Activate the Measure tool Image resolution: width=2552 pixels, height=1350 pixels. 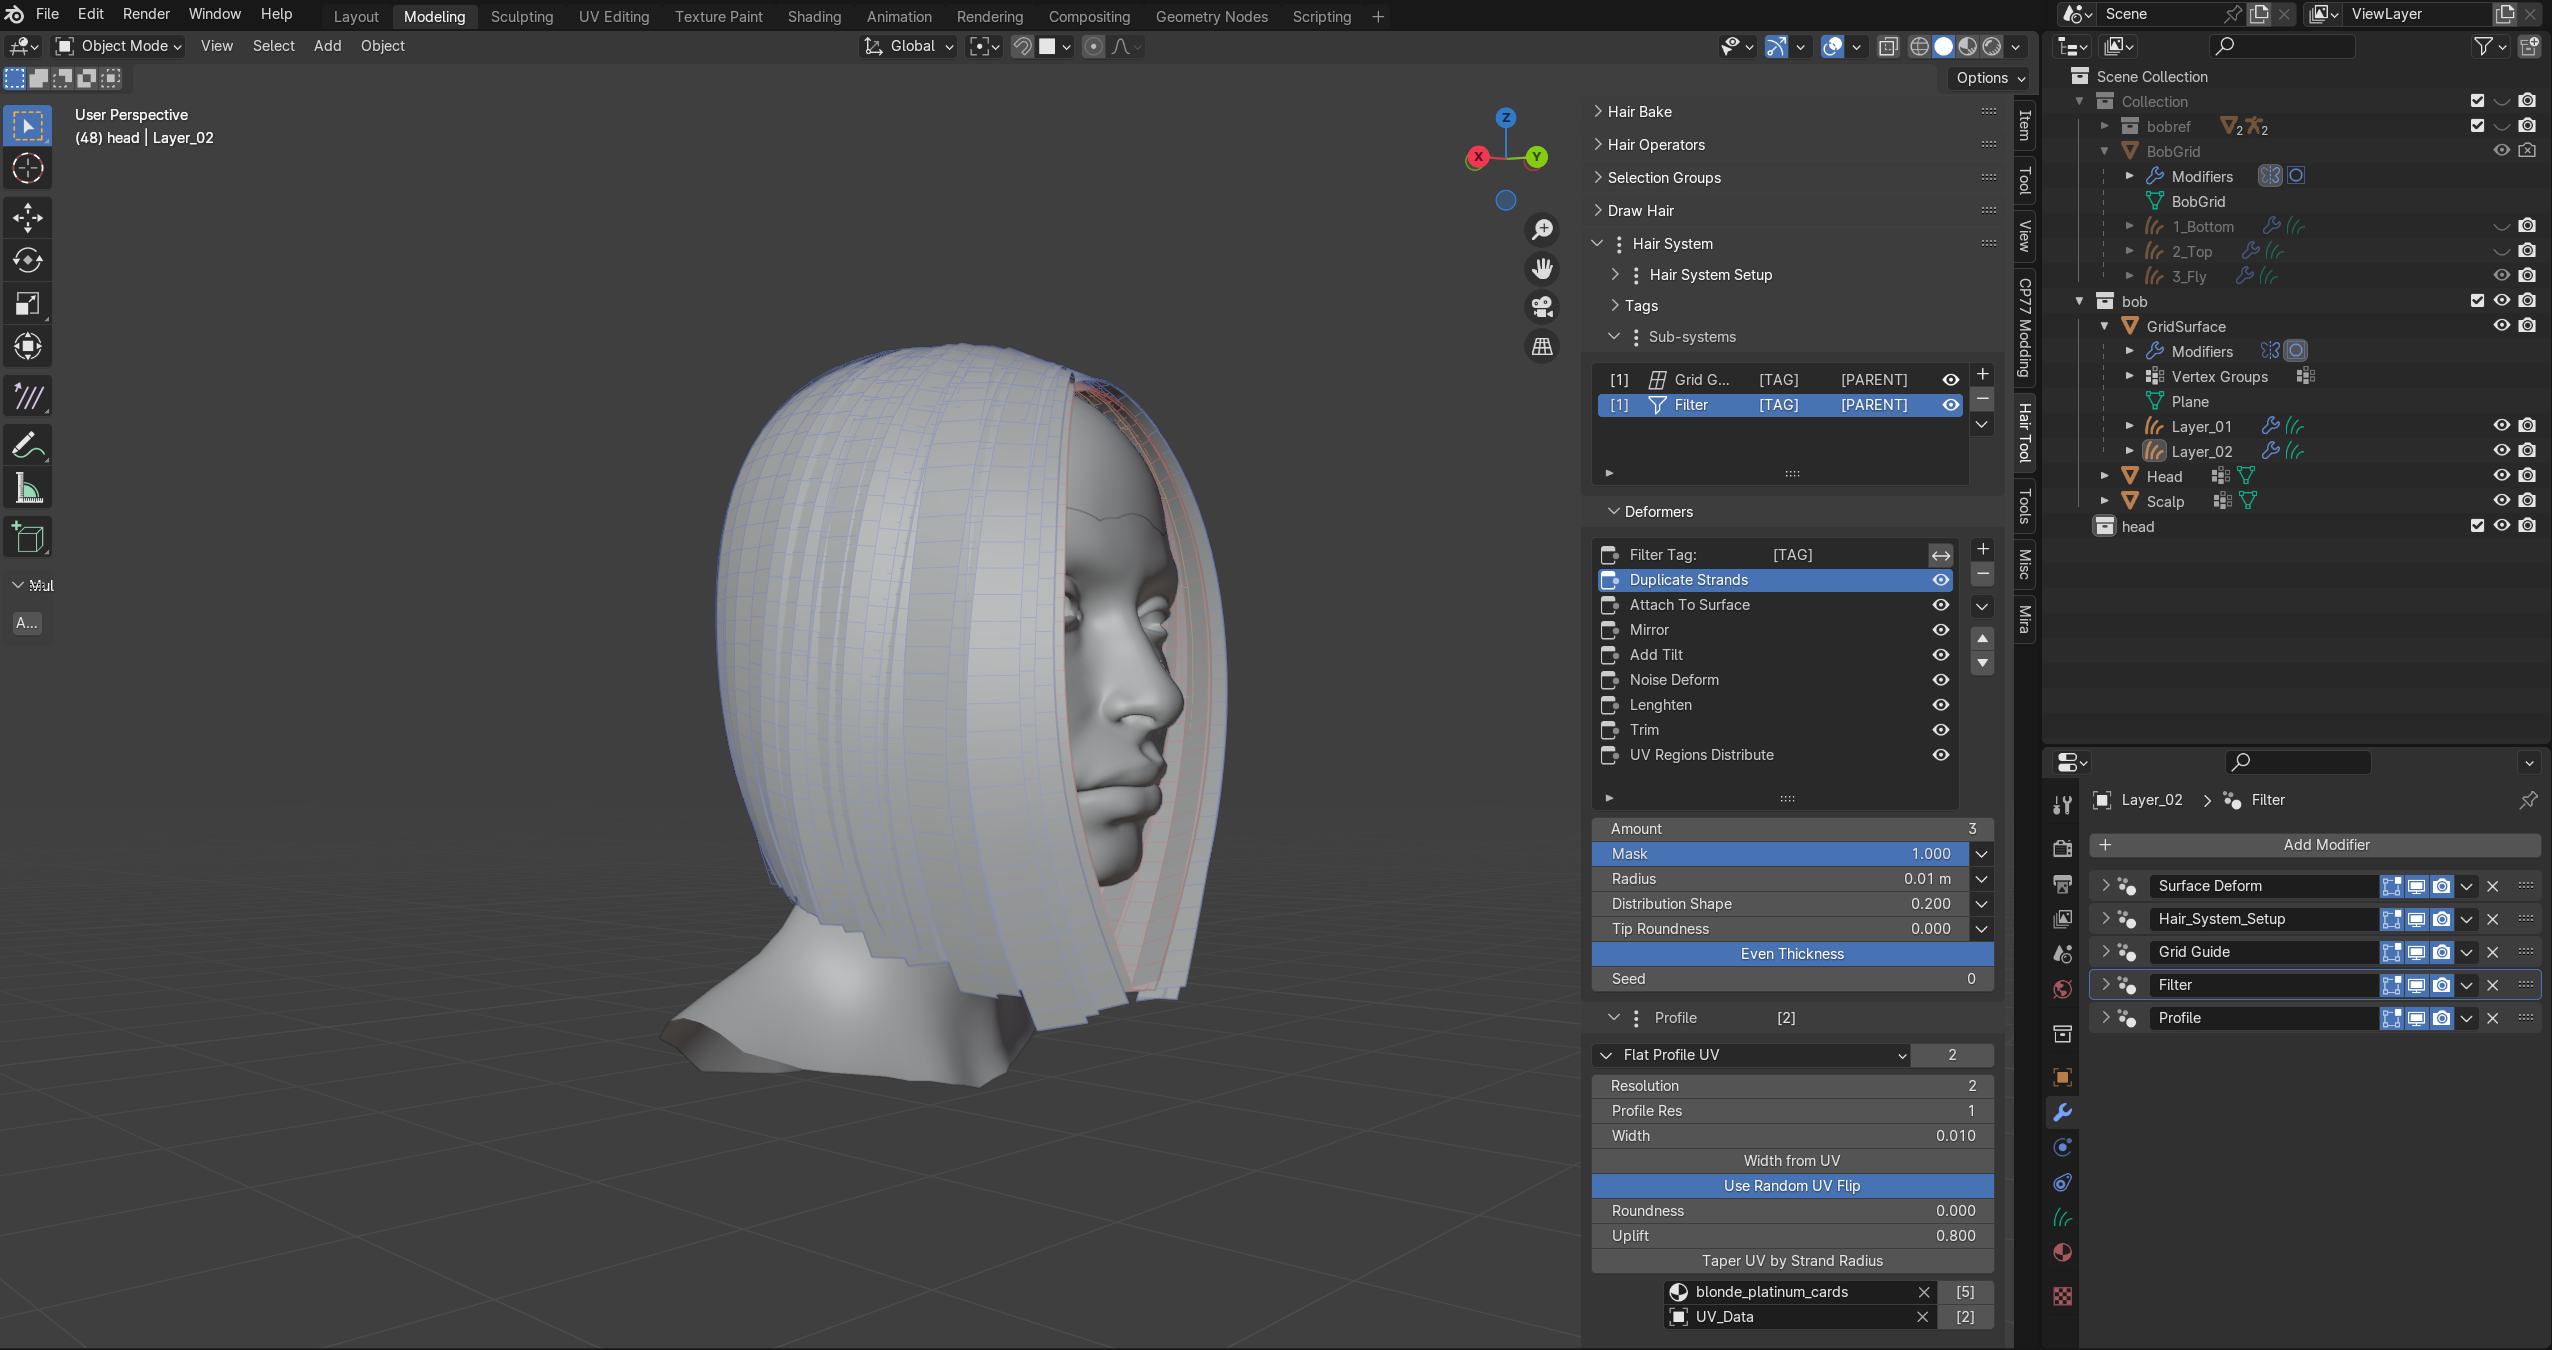coord(27,489)
